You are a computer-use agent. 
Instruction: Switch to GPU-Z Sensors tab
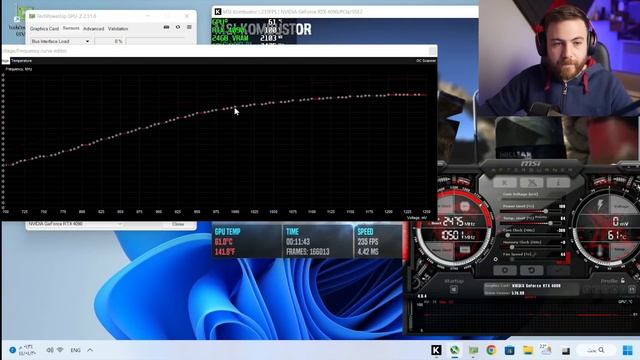point(71,28)
